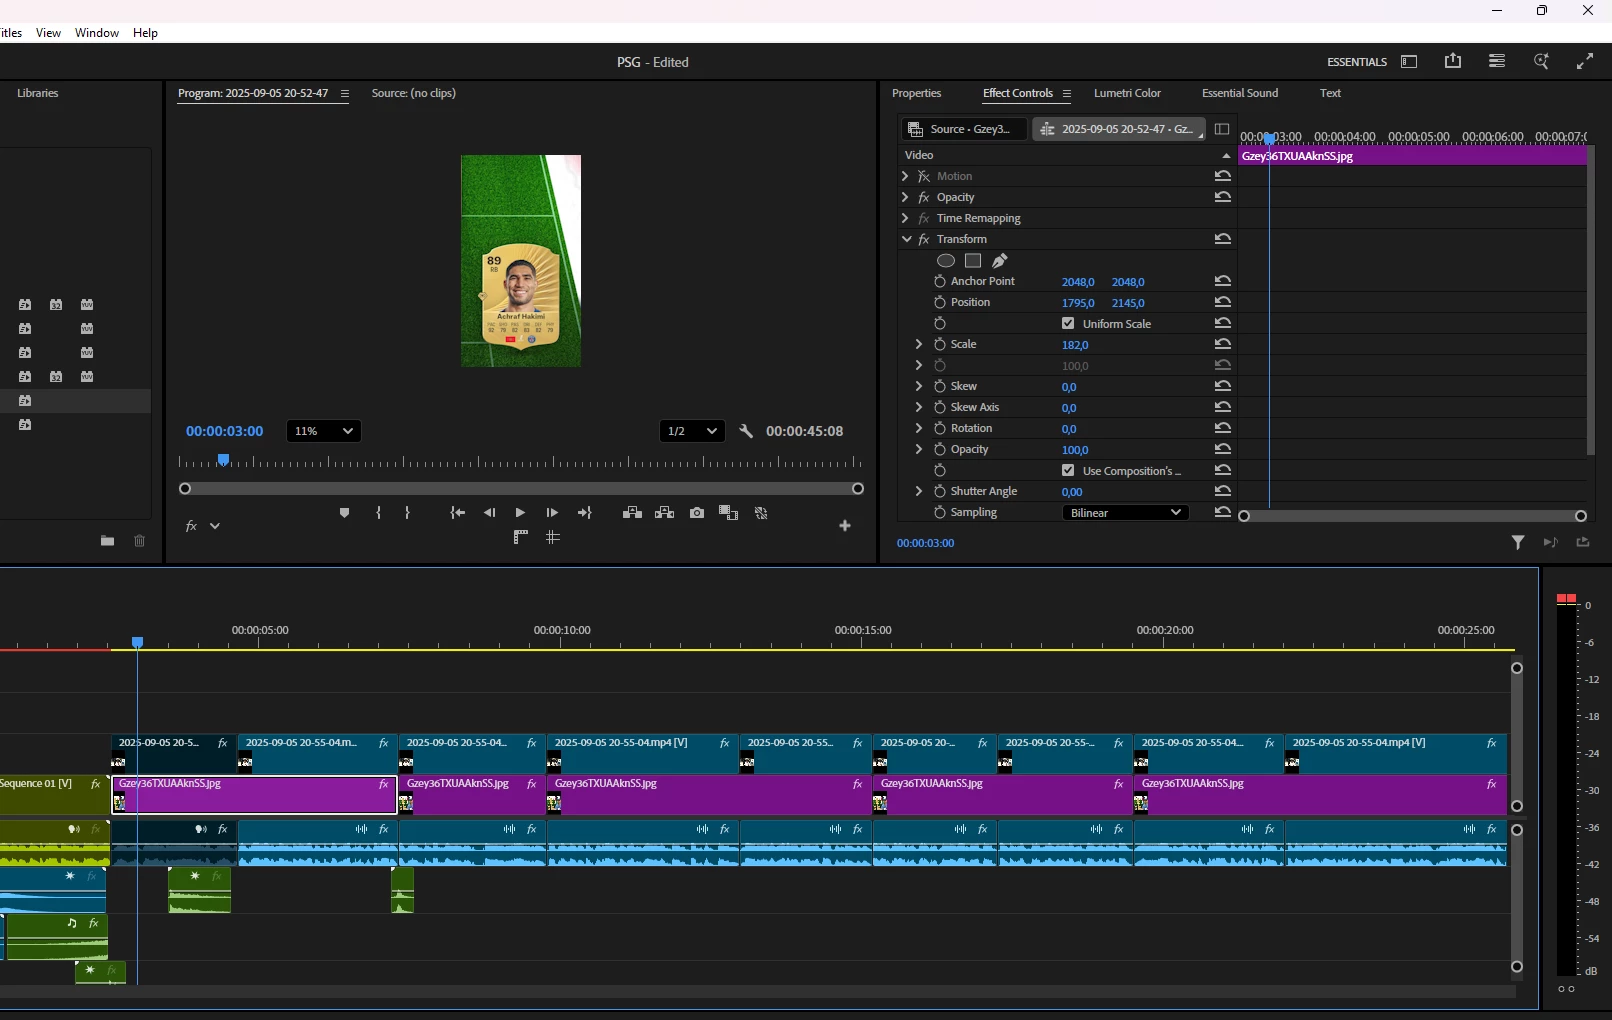Select the free draw bezier pen mask
This screenshot has height=1020, width=1612.
click(x=1000, y=260)
